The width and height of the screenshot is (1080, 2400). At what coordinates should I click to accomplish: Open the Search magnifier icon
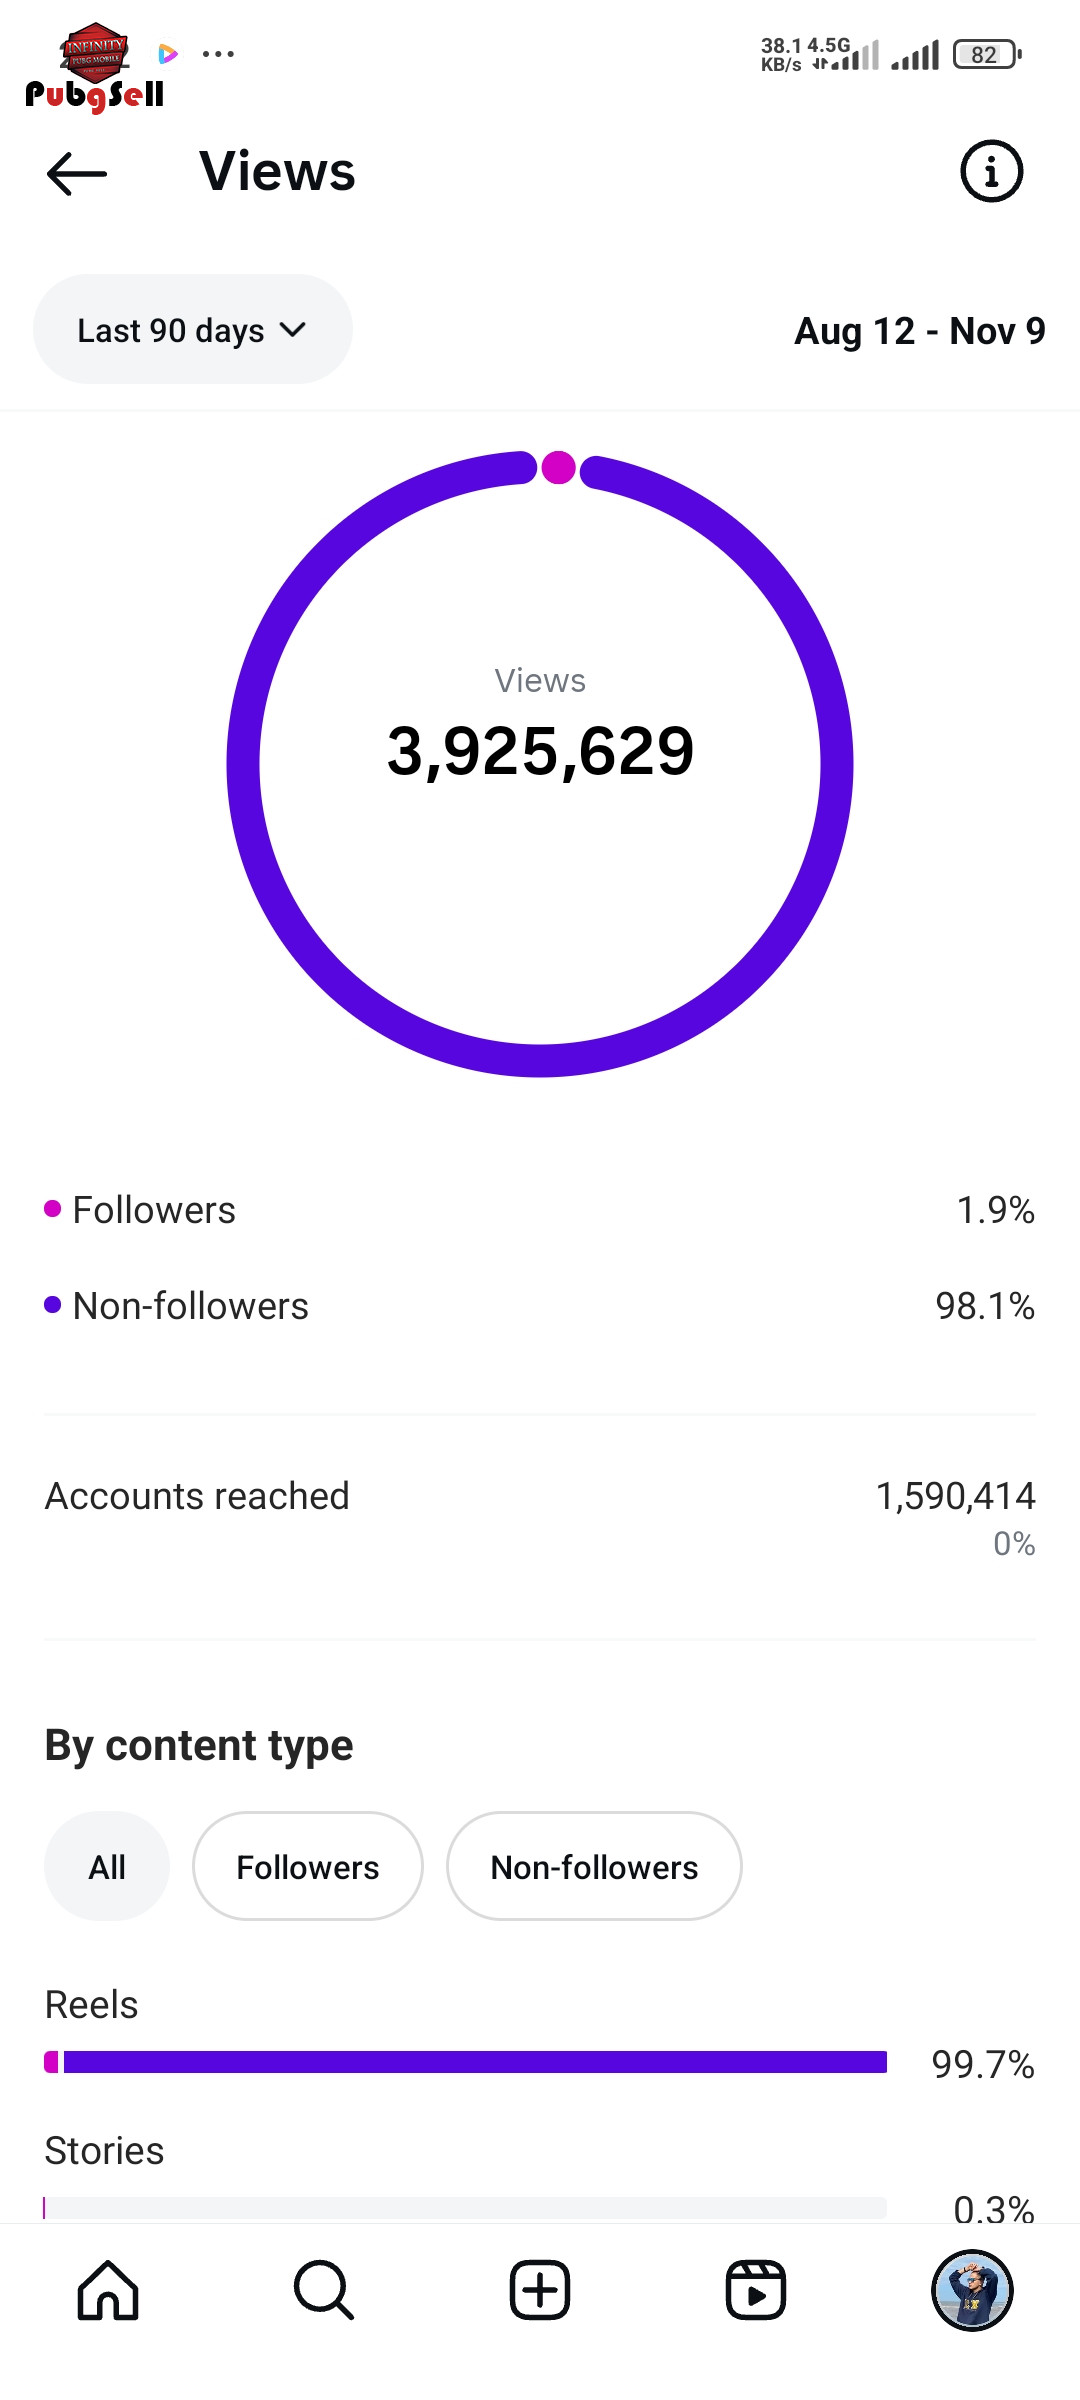pyautogui.click(x=324, y=2290)
